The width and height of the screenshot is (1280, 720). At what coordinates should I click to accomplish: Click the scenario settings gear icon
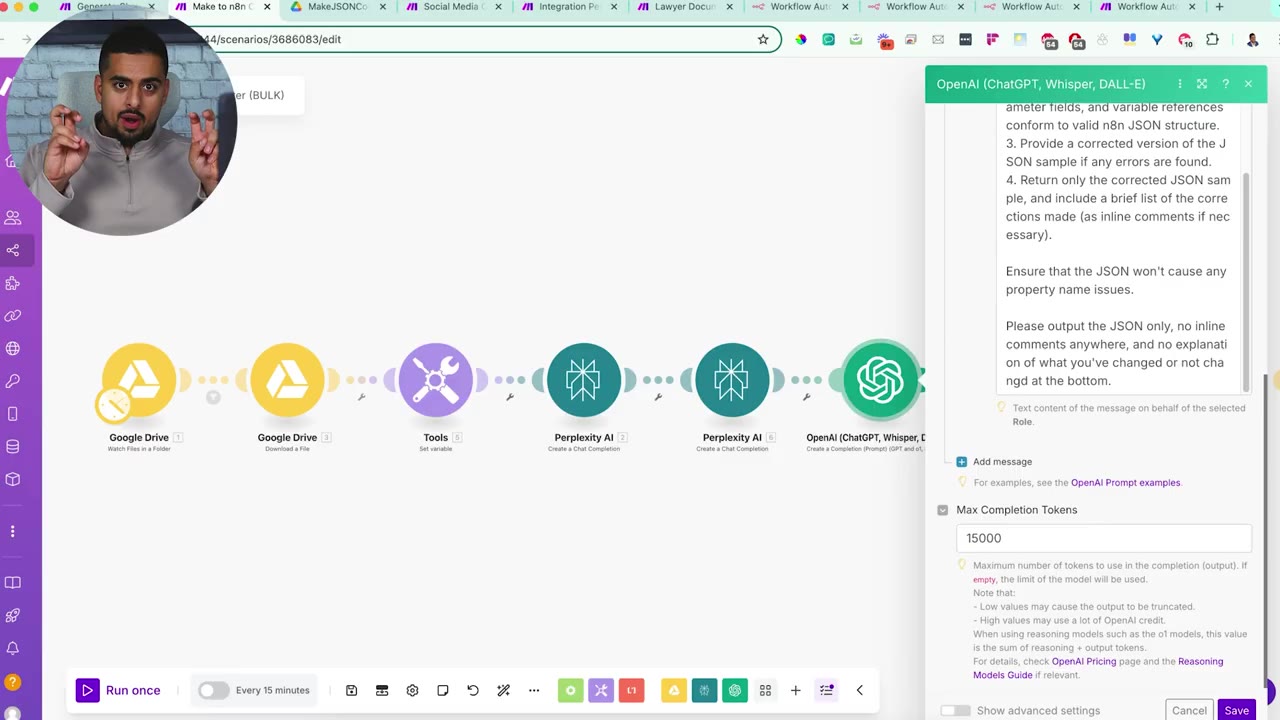pos(412,690)
